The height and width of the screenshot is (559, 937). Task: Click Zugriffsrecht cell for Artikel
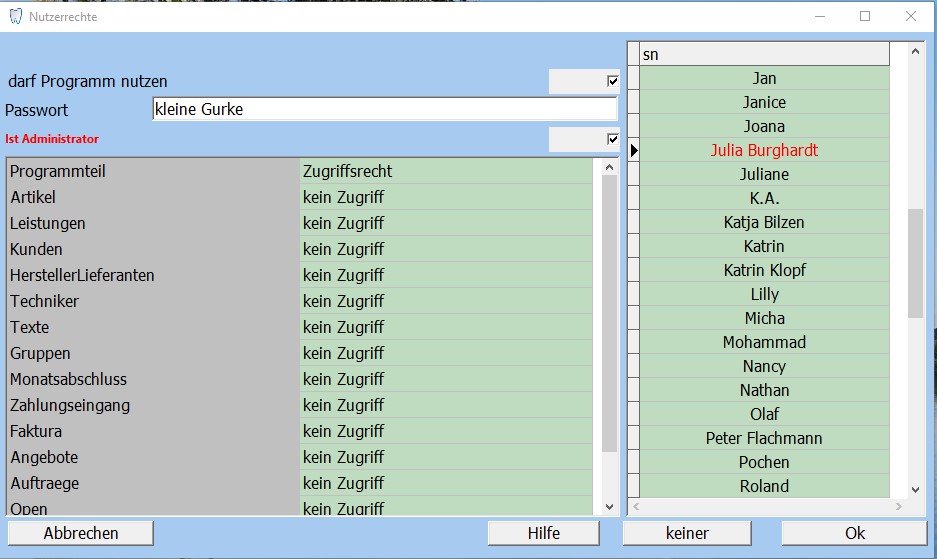[x=448, y=197]
